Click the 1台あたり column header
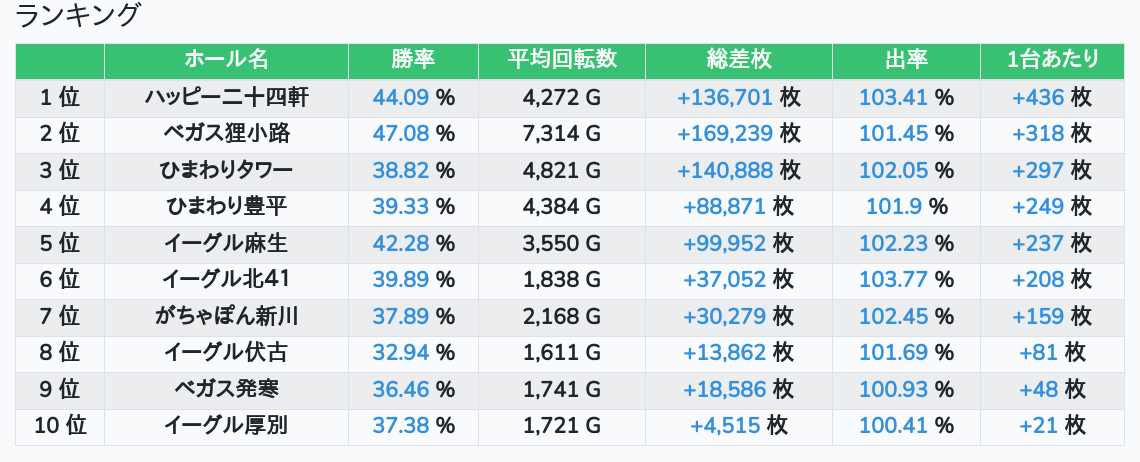The height and width of the screenshot is (462, 1140). (x=1052, y=60)
